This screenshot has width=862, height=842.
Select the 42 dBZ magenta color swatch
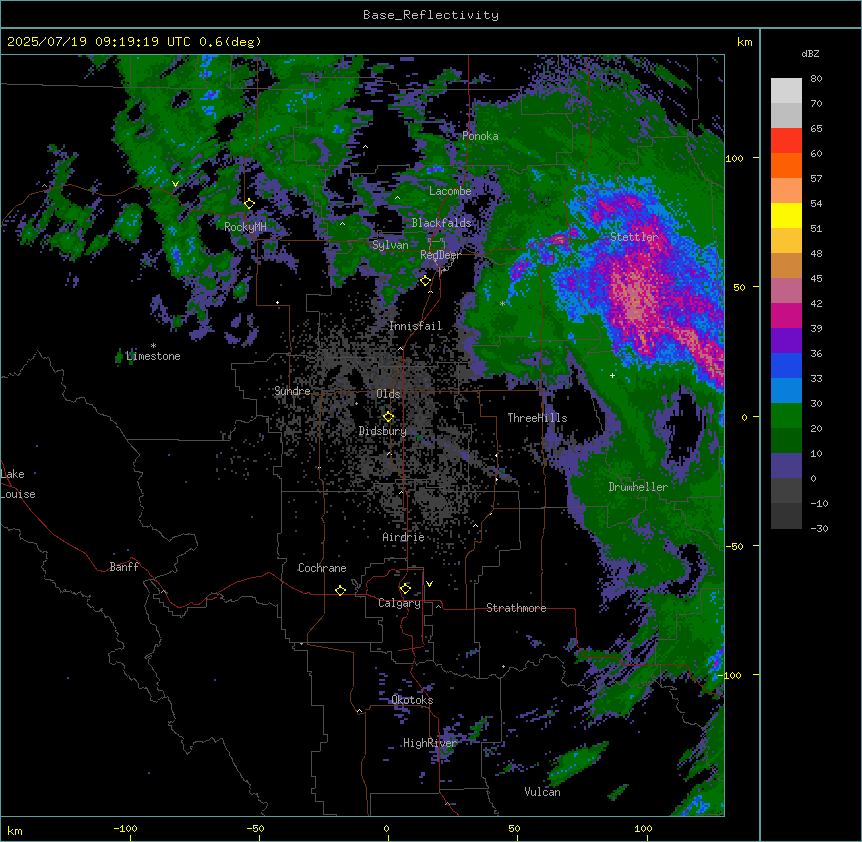786,315
